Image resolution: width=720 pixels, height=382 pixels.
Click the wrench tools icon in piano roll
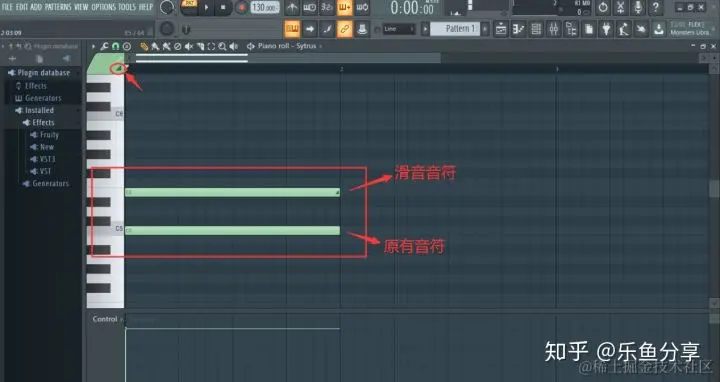point(105,46)
